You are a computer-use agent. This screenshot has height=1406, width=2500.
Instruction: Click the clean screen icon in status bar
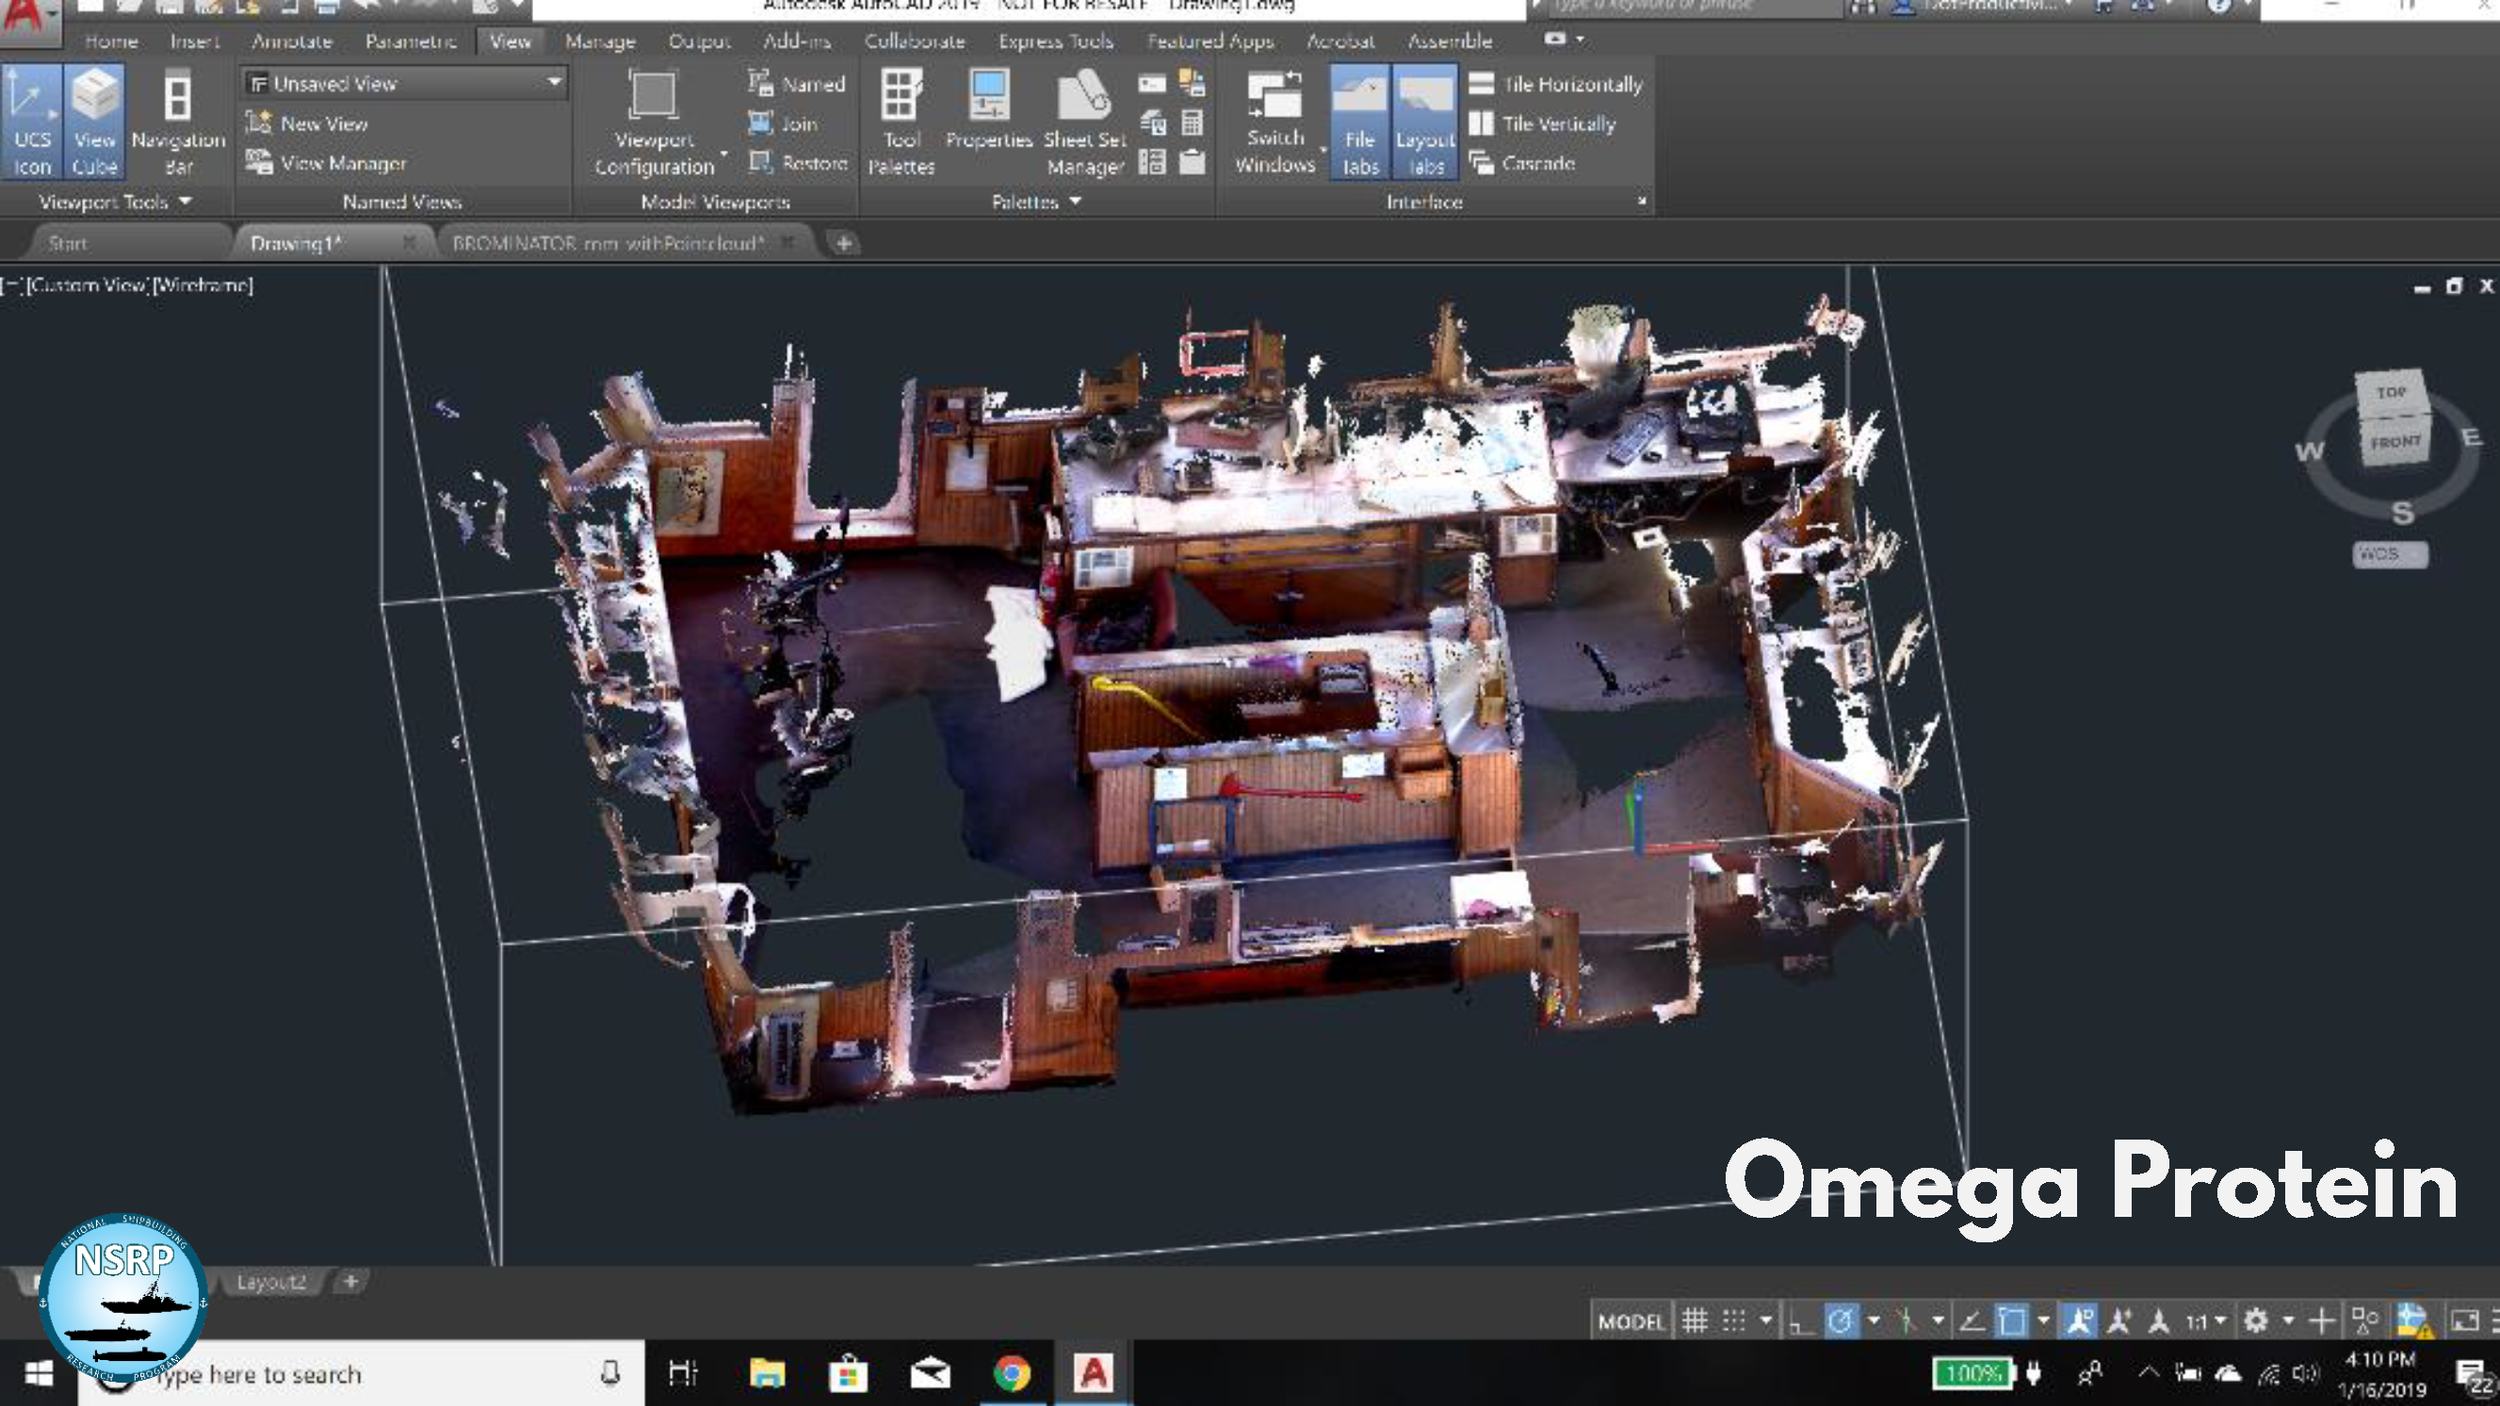point(2465,1321)
